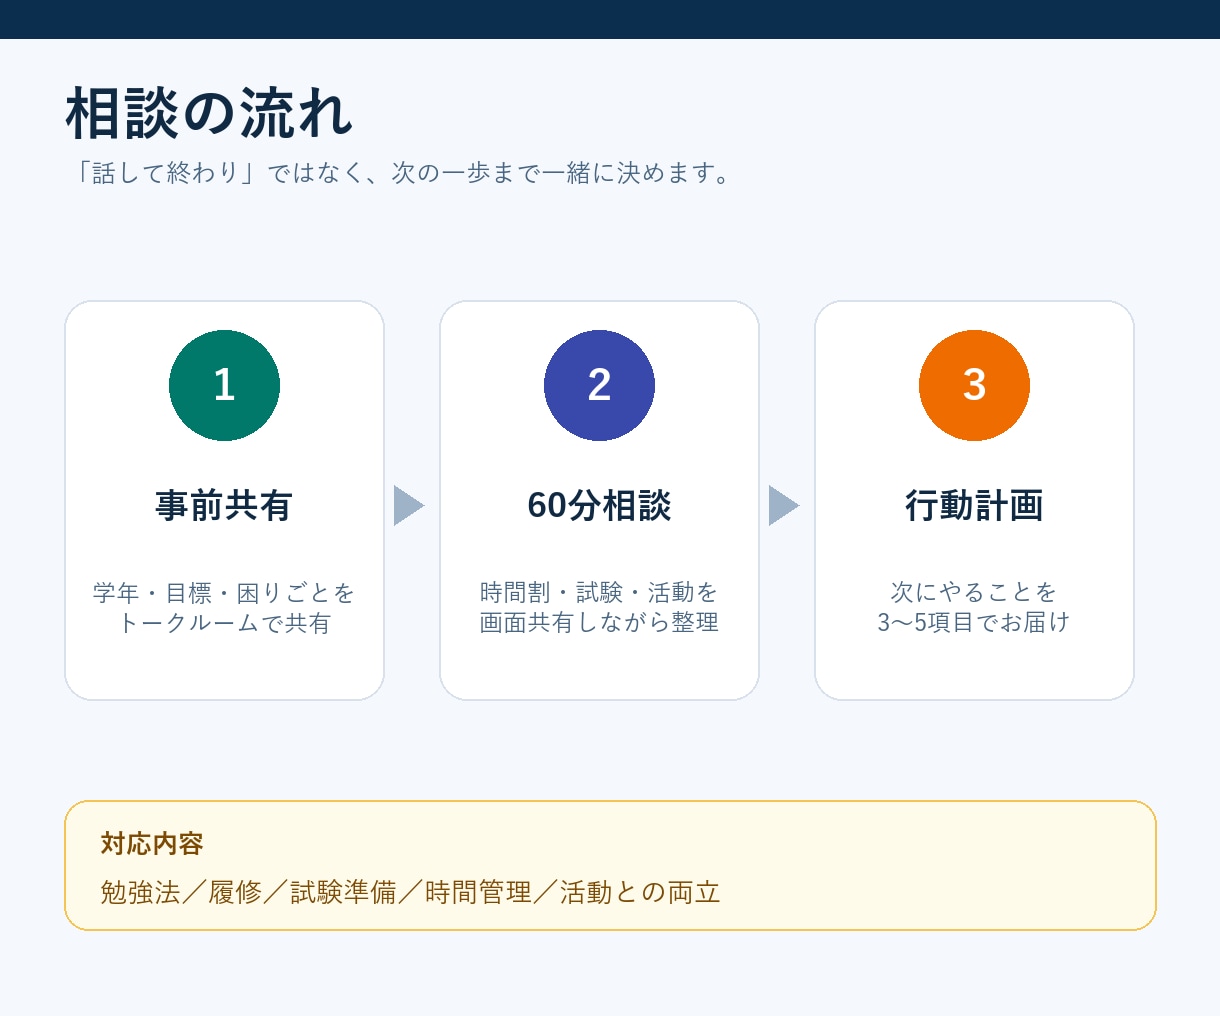The height and width of the screenshot is (1016, 1220).
Task: Click the 事前共有 card title
Action: click(224, 505)
